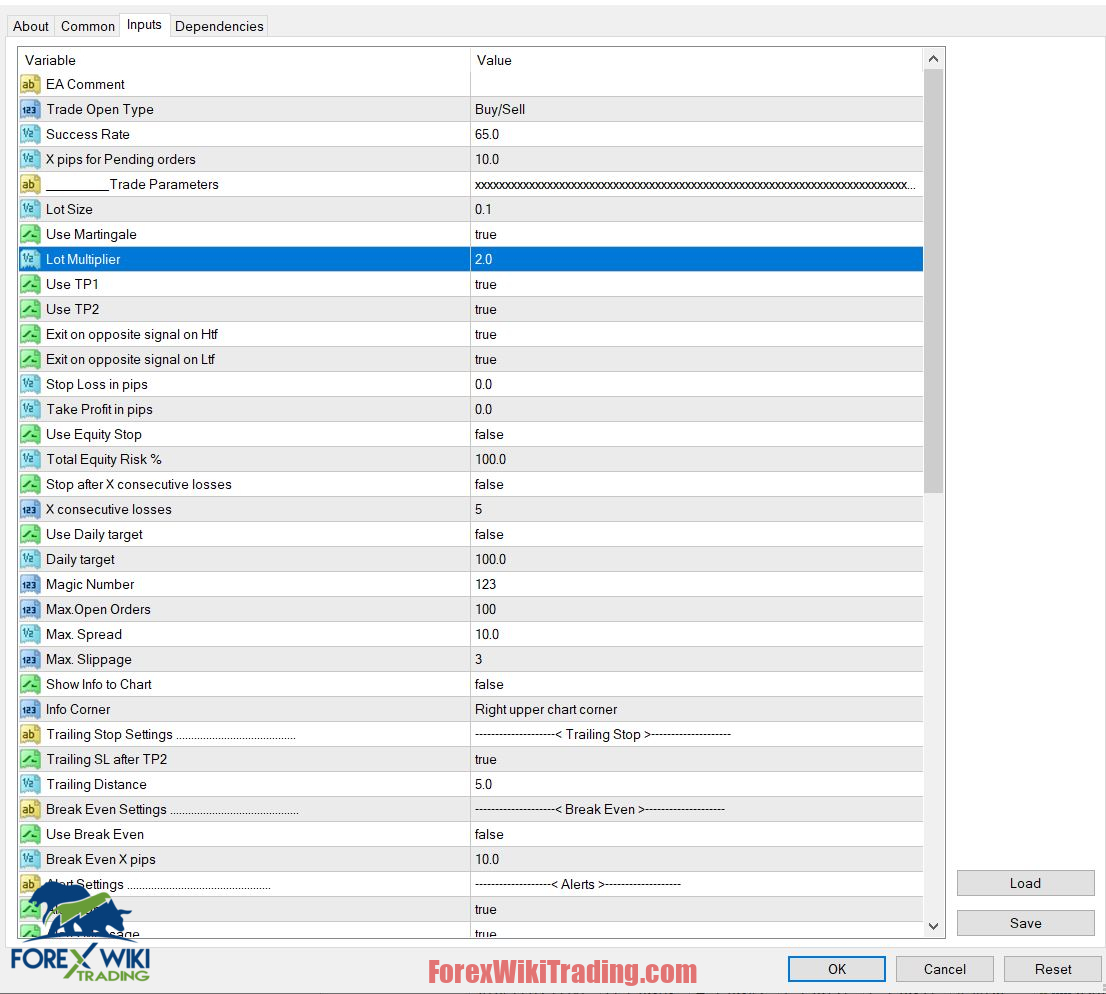Click the Value column header
Image resolution: width=1106 pixels, height=994 pixels.
point(696,60)
